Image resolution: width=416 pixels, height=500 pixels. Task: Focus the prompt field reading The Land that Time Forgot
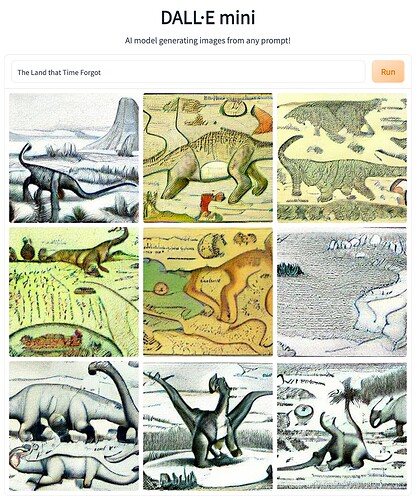pos(188,72)
